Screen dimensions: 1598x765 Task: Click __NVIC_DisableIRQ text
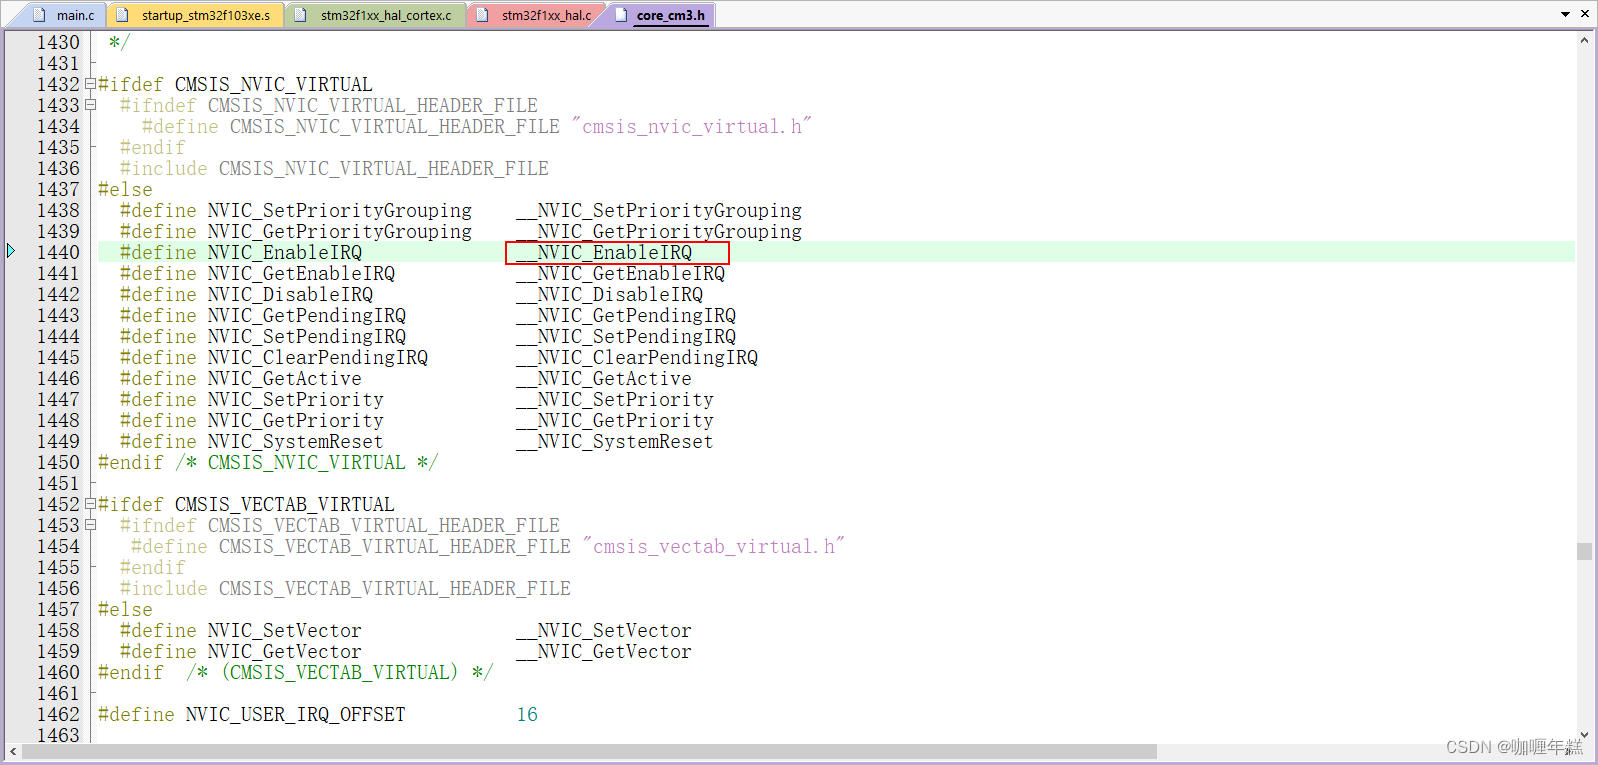(x=610, y=294)
